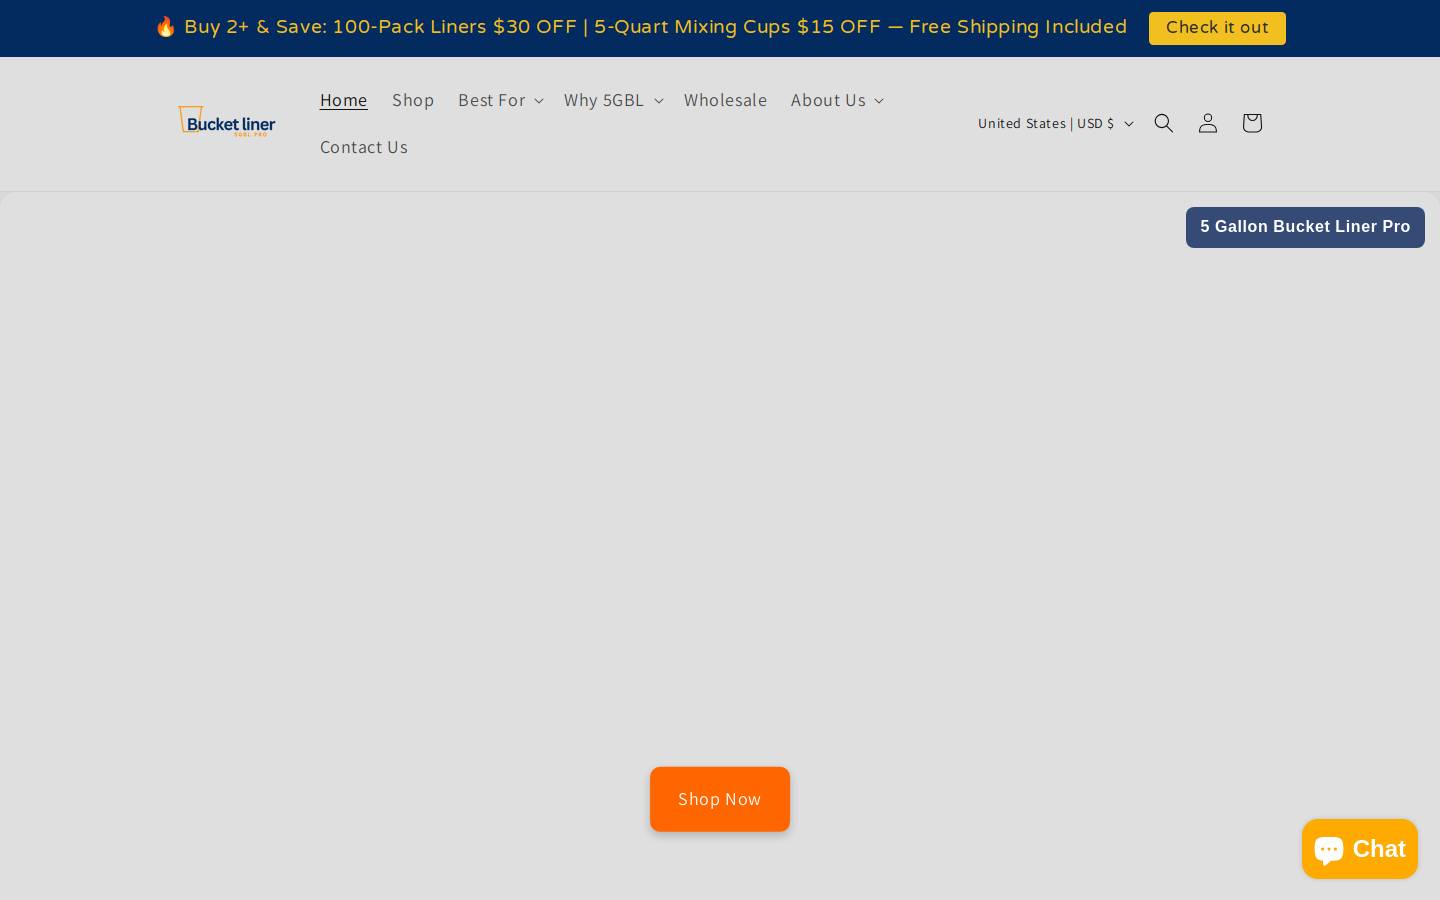Viewport: 1440px width, 900px height.
Task: Open the search magnifier icon
Action: pos(1163,123)
